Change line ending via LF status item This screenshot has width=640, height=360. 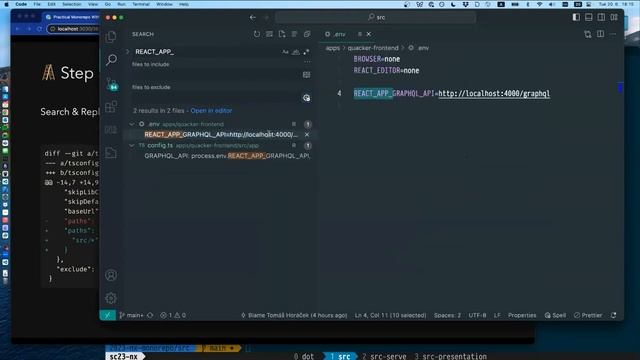tap(497, 315)
